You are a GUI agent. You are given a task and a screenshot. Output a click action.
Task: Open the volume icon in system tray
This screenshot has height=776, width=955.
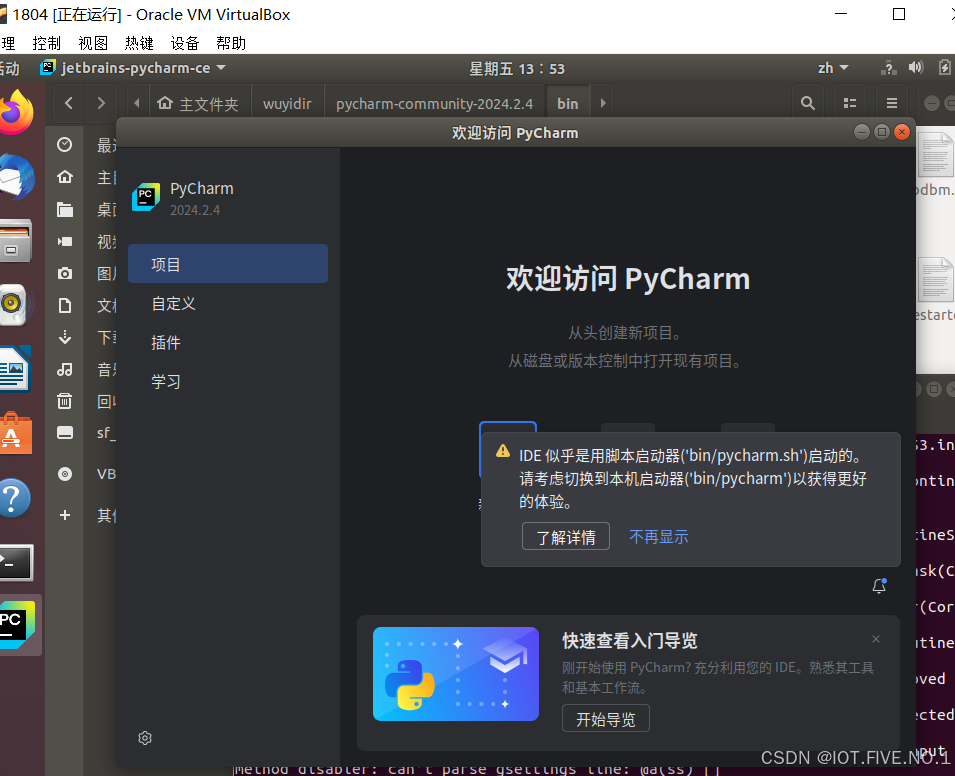click(915, 68)
